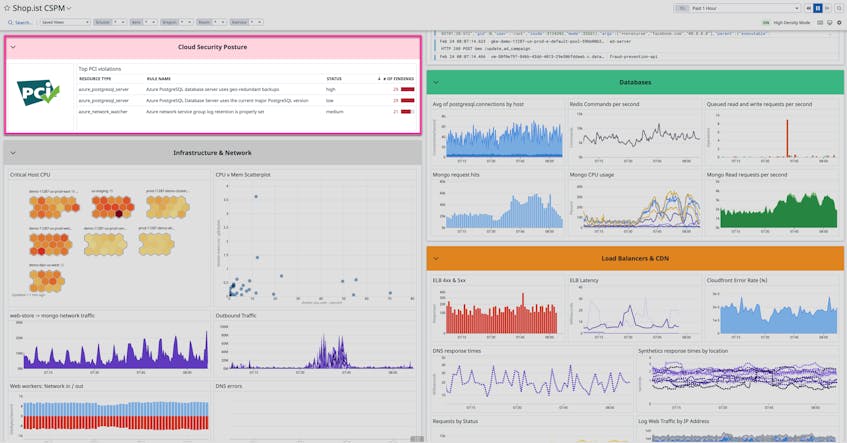Select the current major PostgreSQL version rule row
Screen dimensions: 847x443
coord(247,100)
